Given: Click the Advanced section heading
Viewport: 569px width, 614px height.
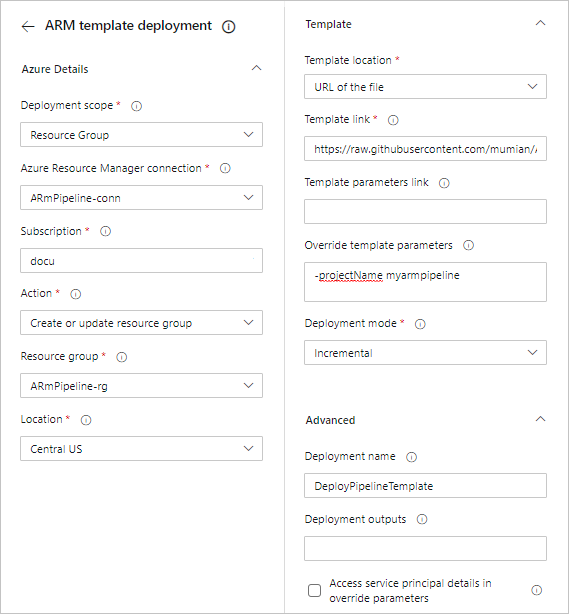Looking at the screenshot, I should point(330,420).
